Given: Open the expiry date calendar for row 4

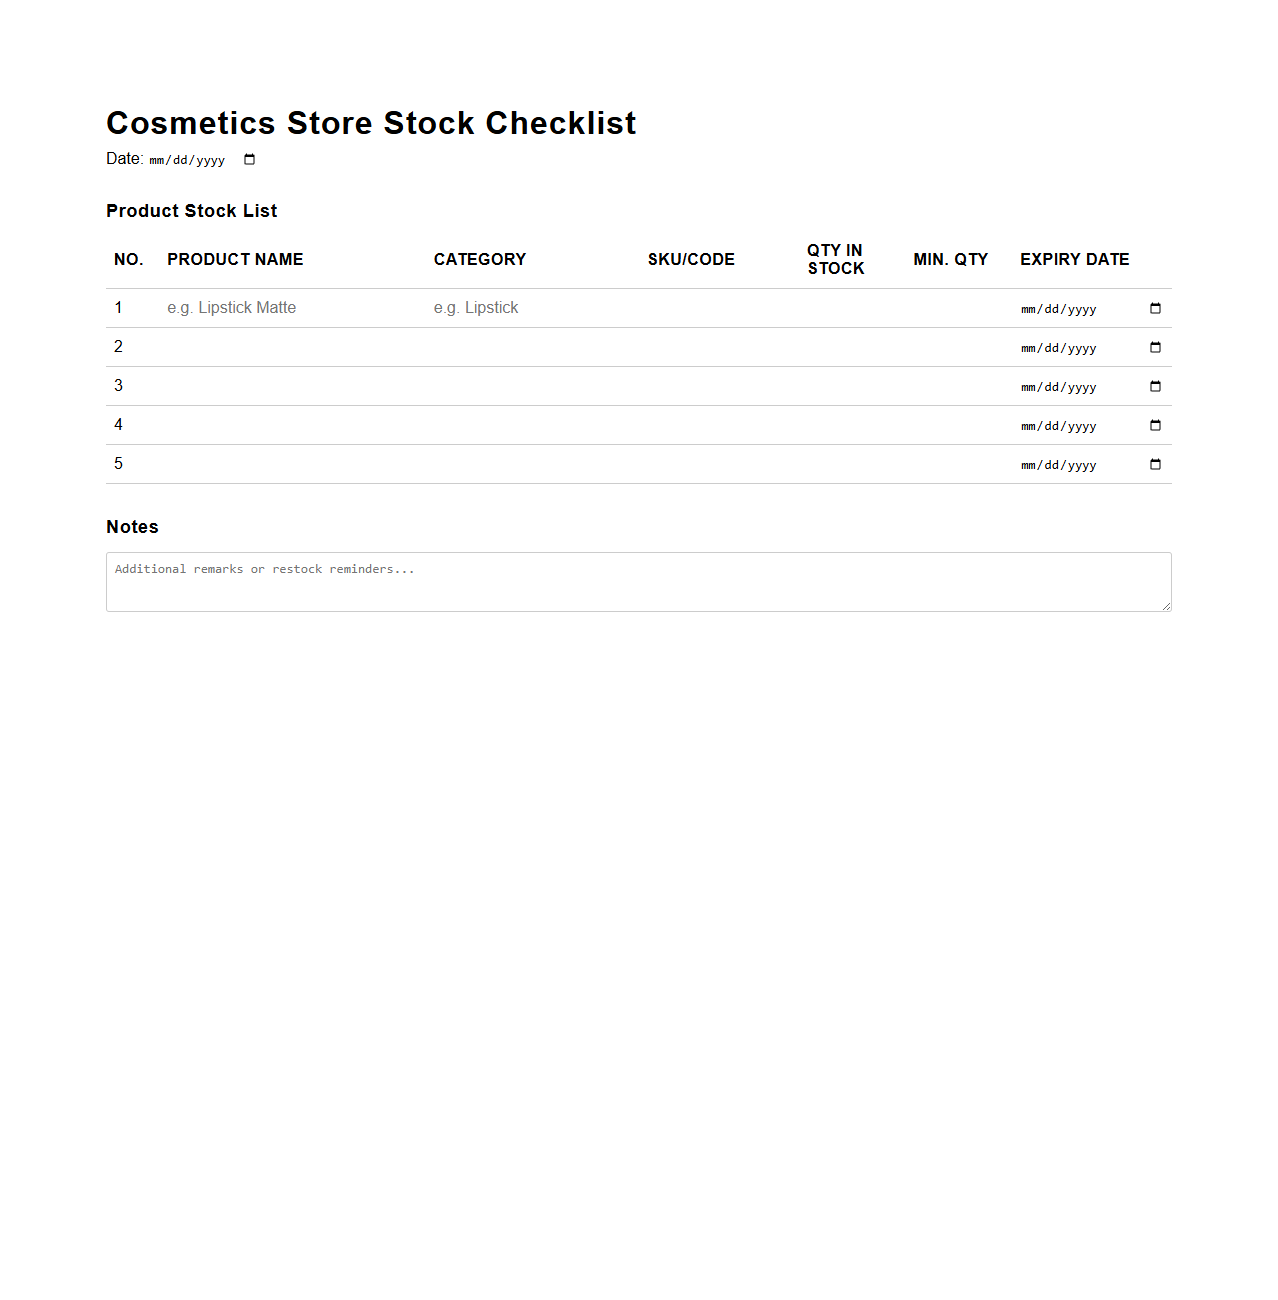Looking at the screenshot, I should point(1155,425).
